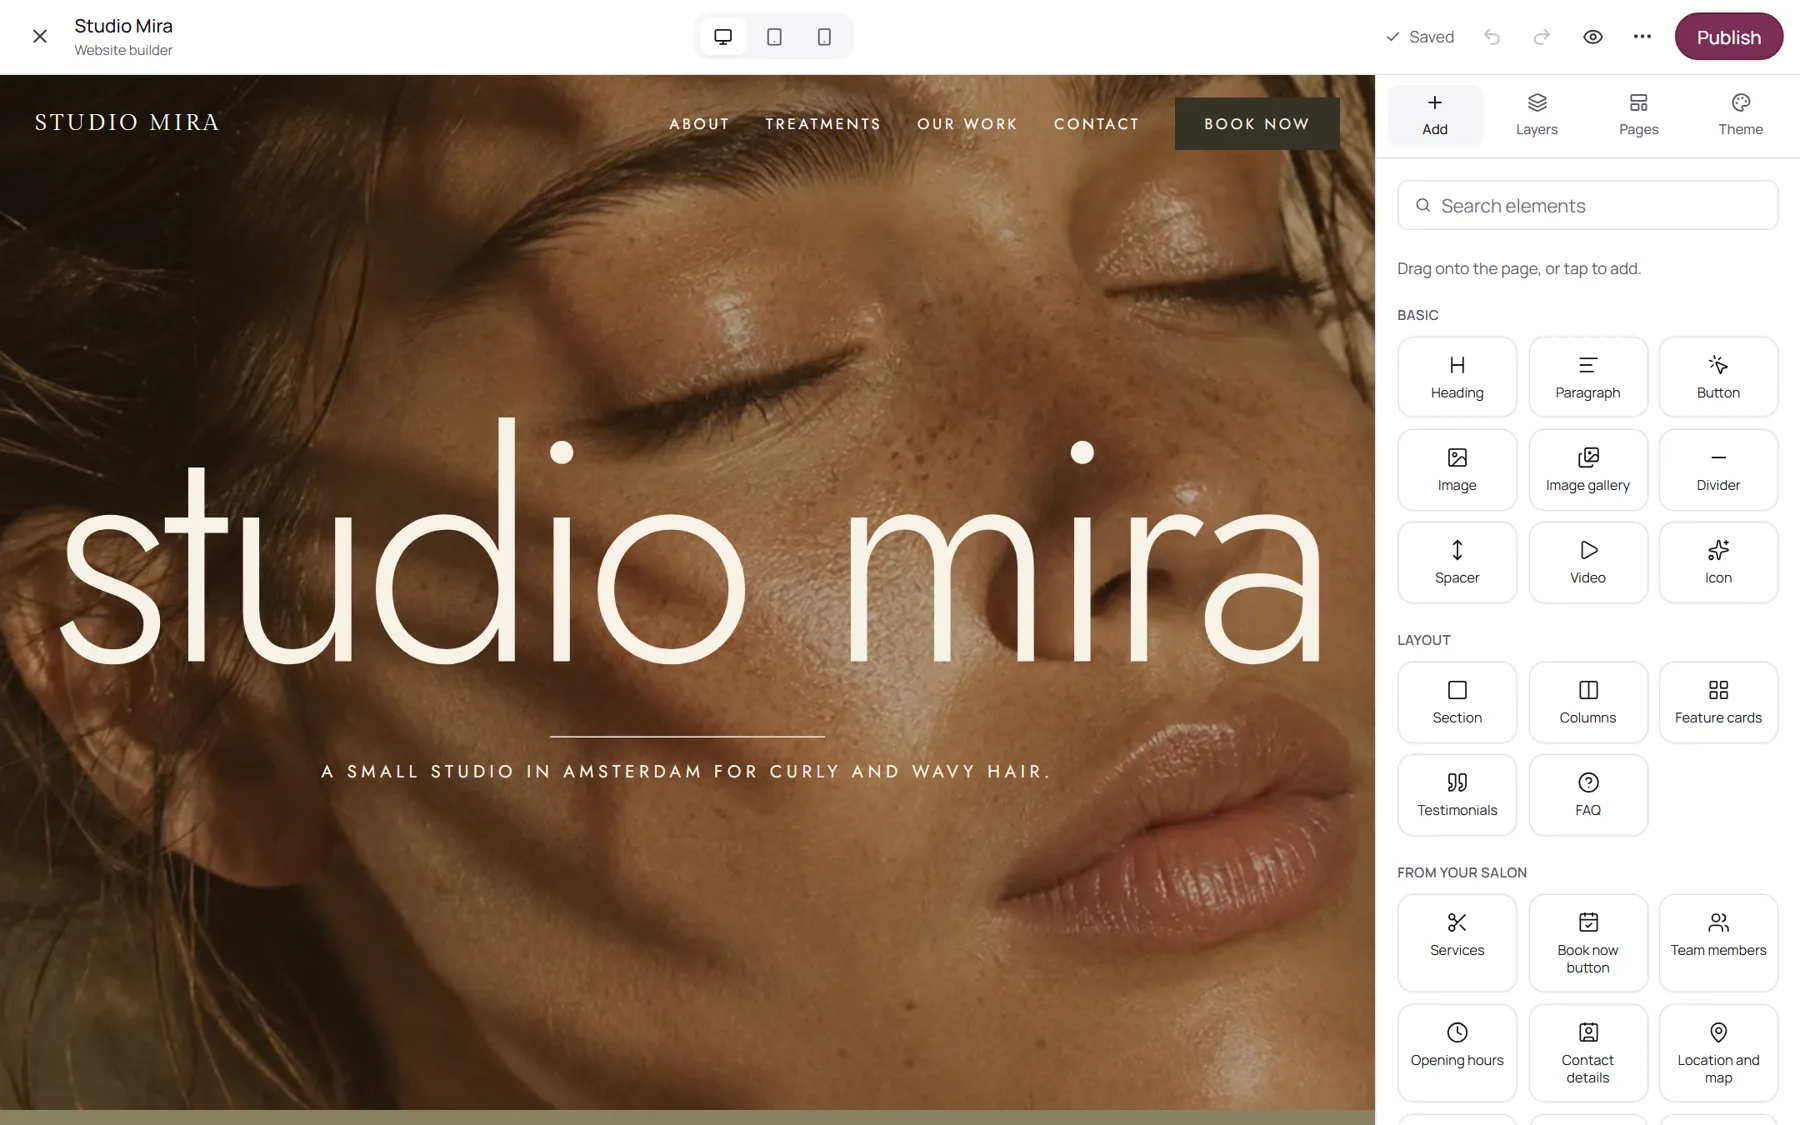Screen dimensions: 1800x1125
Task: Insert an Image element
Action: pyautogui.click(x=1456, y=470)
